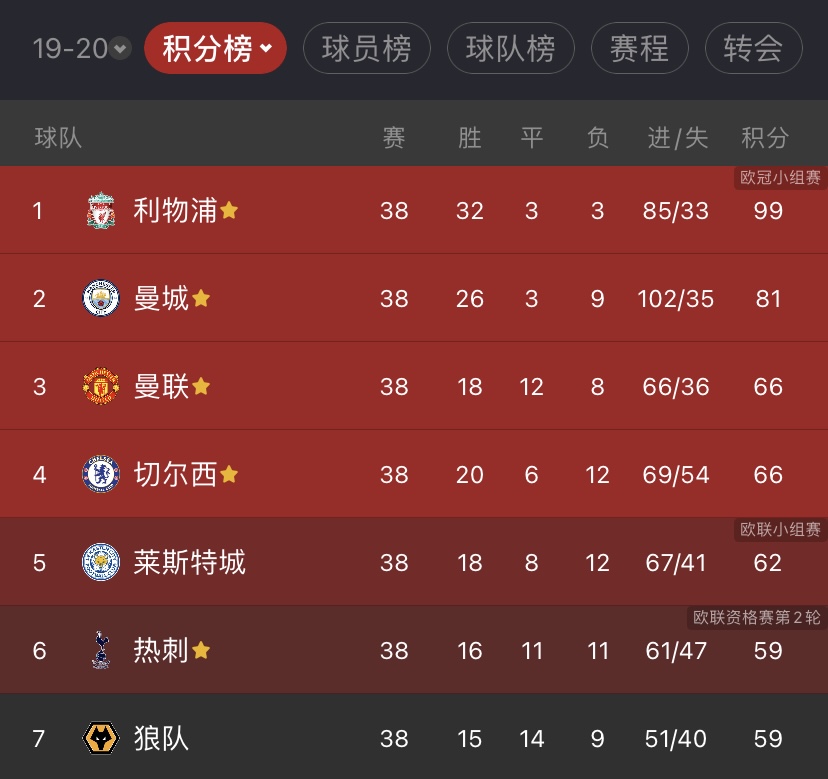Click the Chelsea club crest
Viewport: 828px width, 779px height.
click(101, 474)
